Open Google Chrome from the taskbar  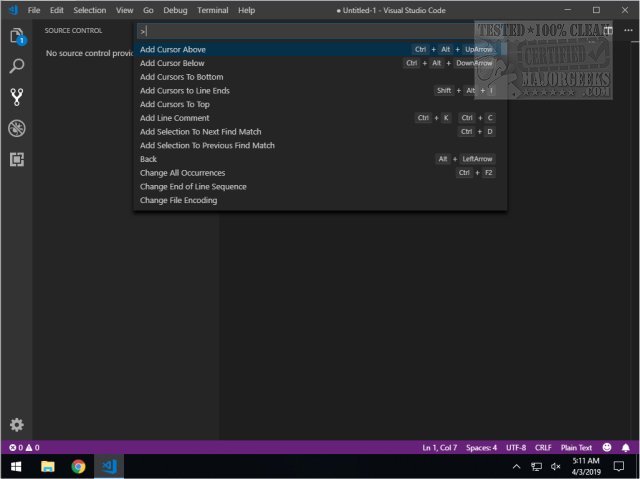(78, 466)
